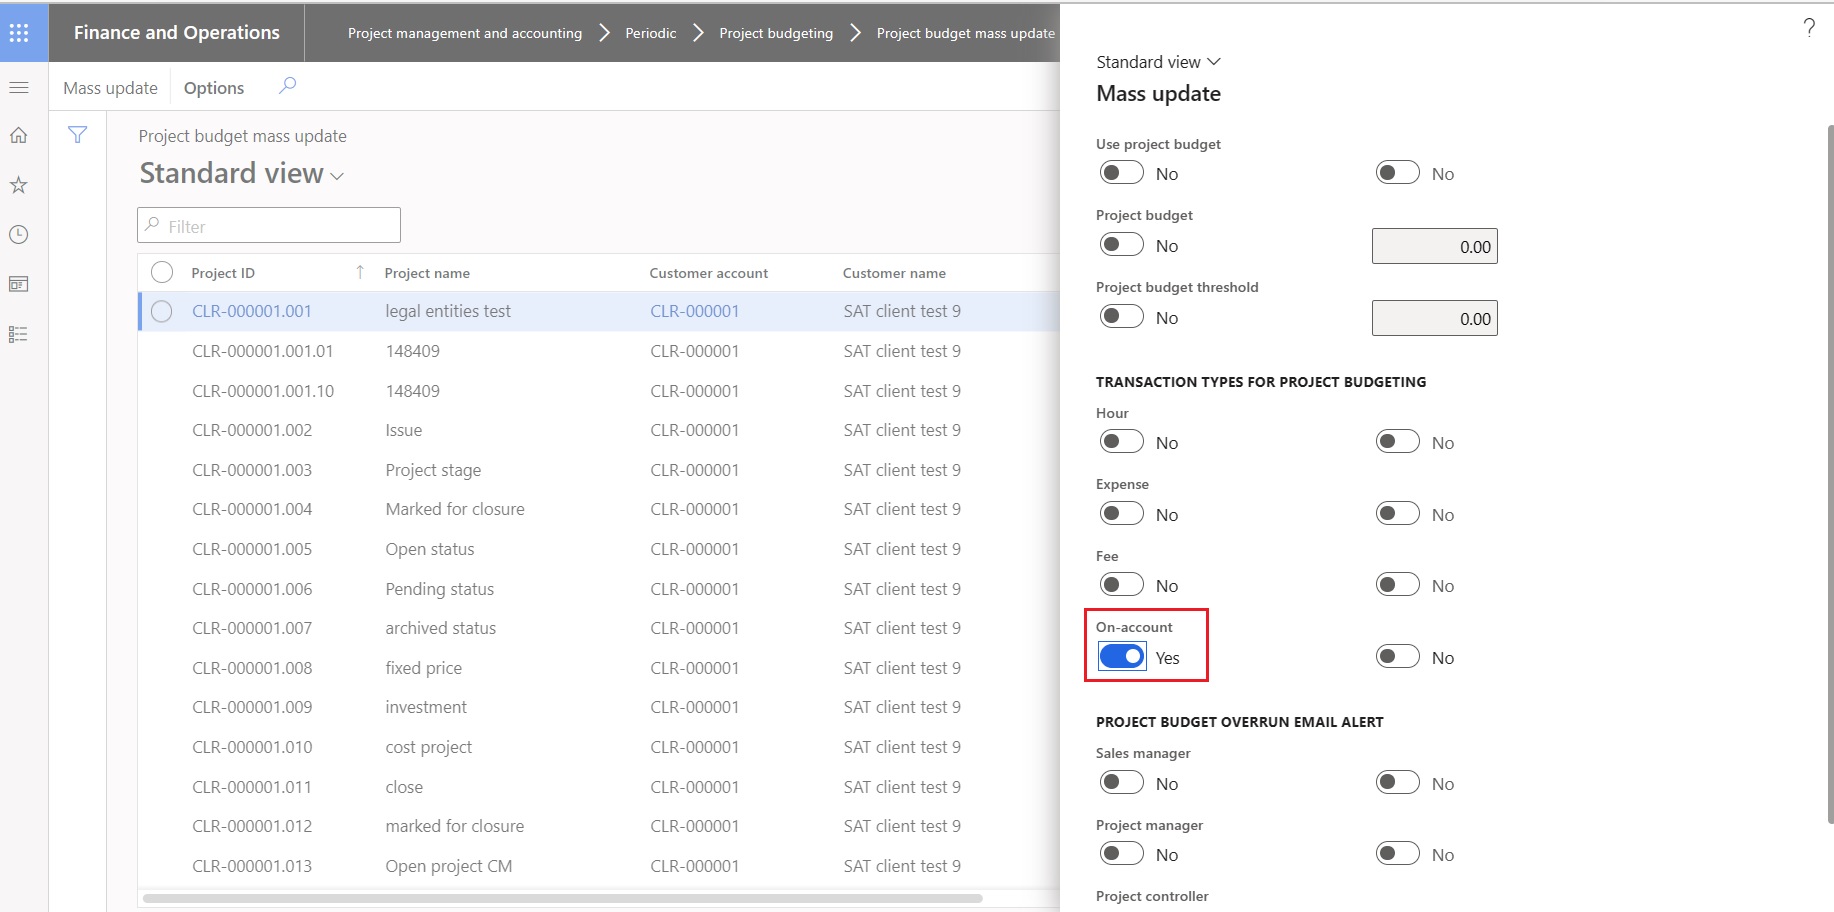Toggle the Expense left switch
This screenshot has height=912, width=1834.
(1122, 514)
